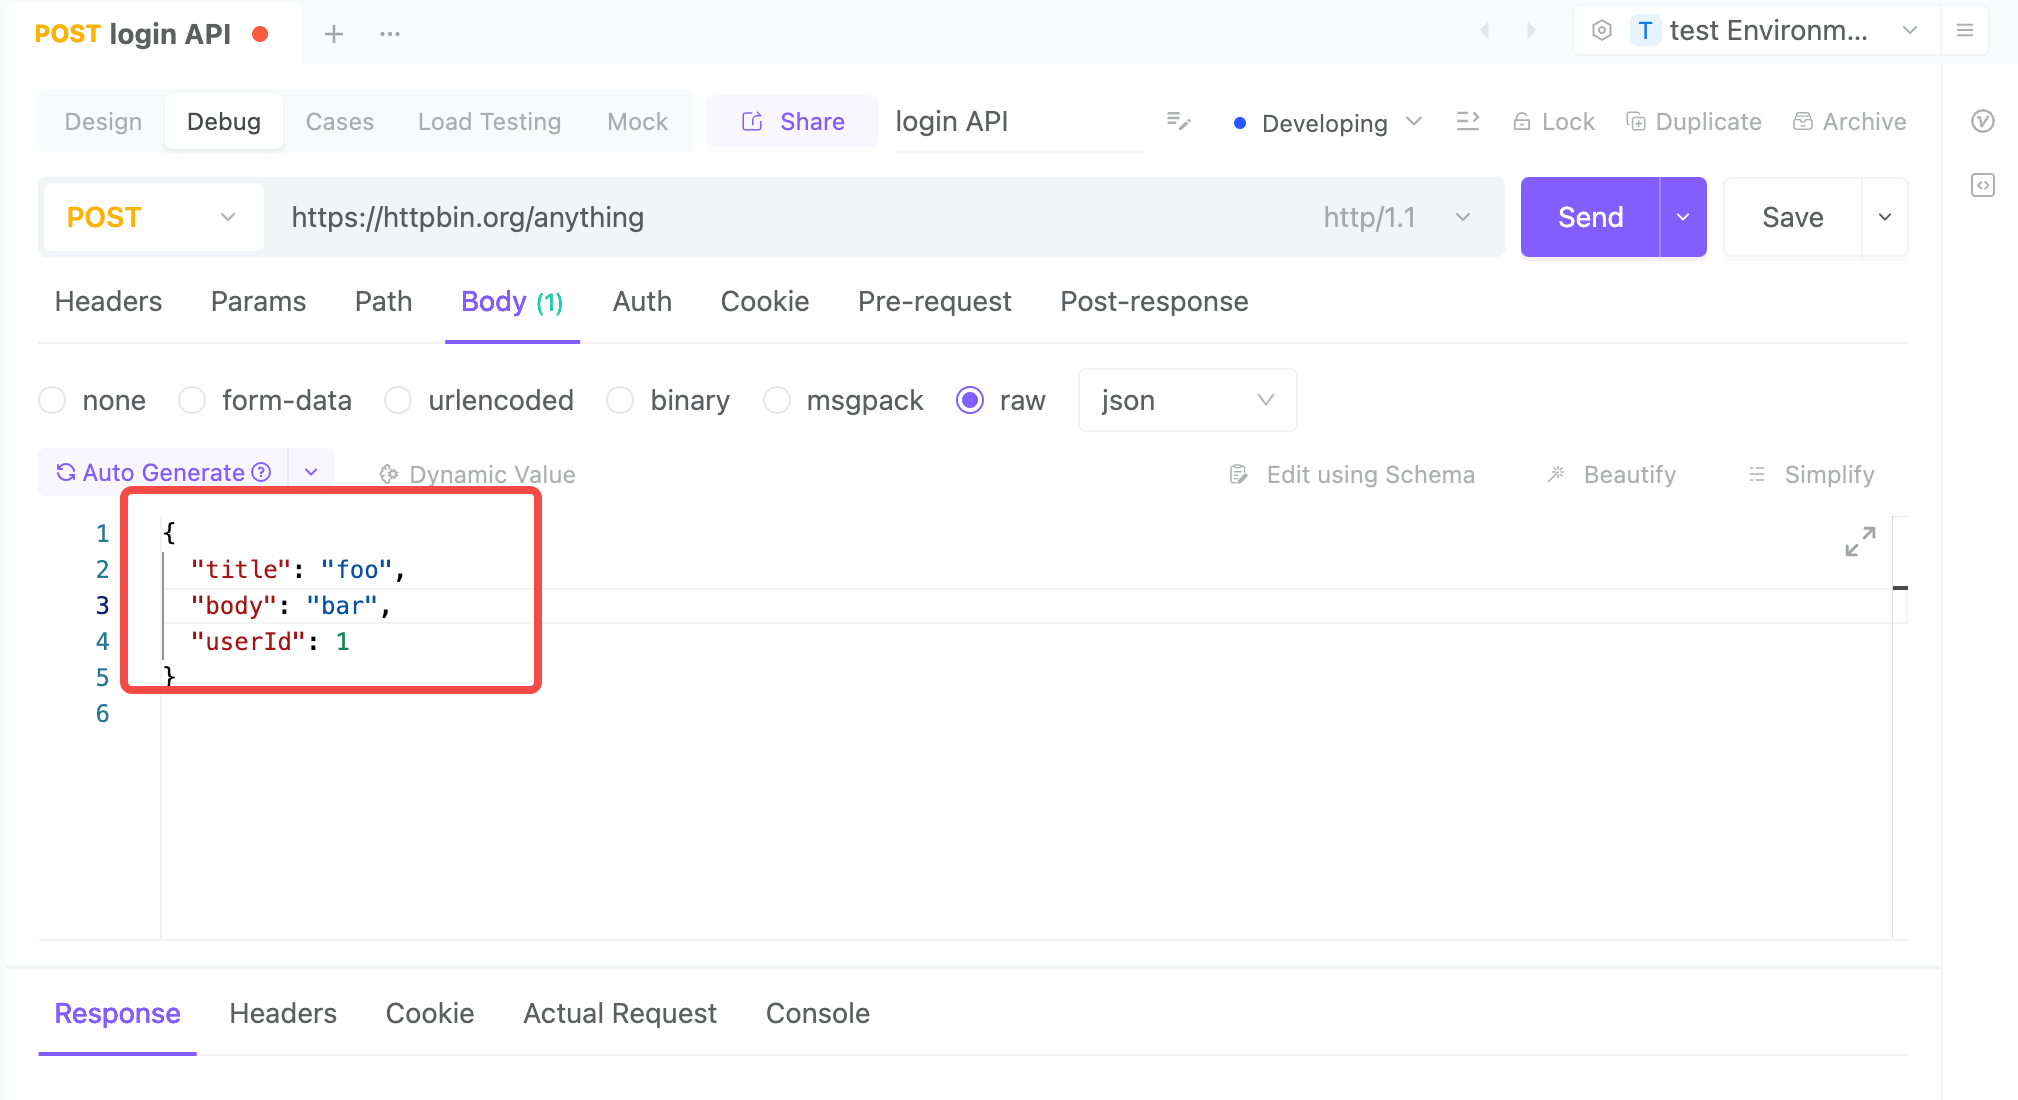Screen dimensions: 2018x1100
Task: Open the Params request tab
Action: click(258, 301)
